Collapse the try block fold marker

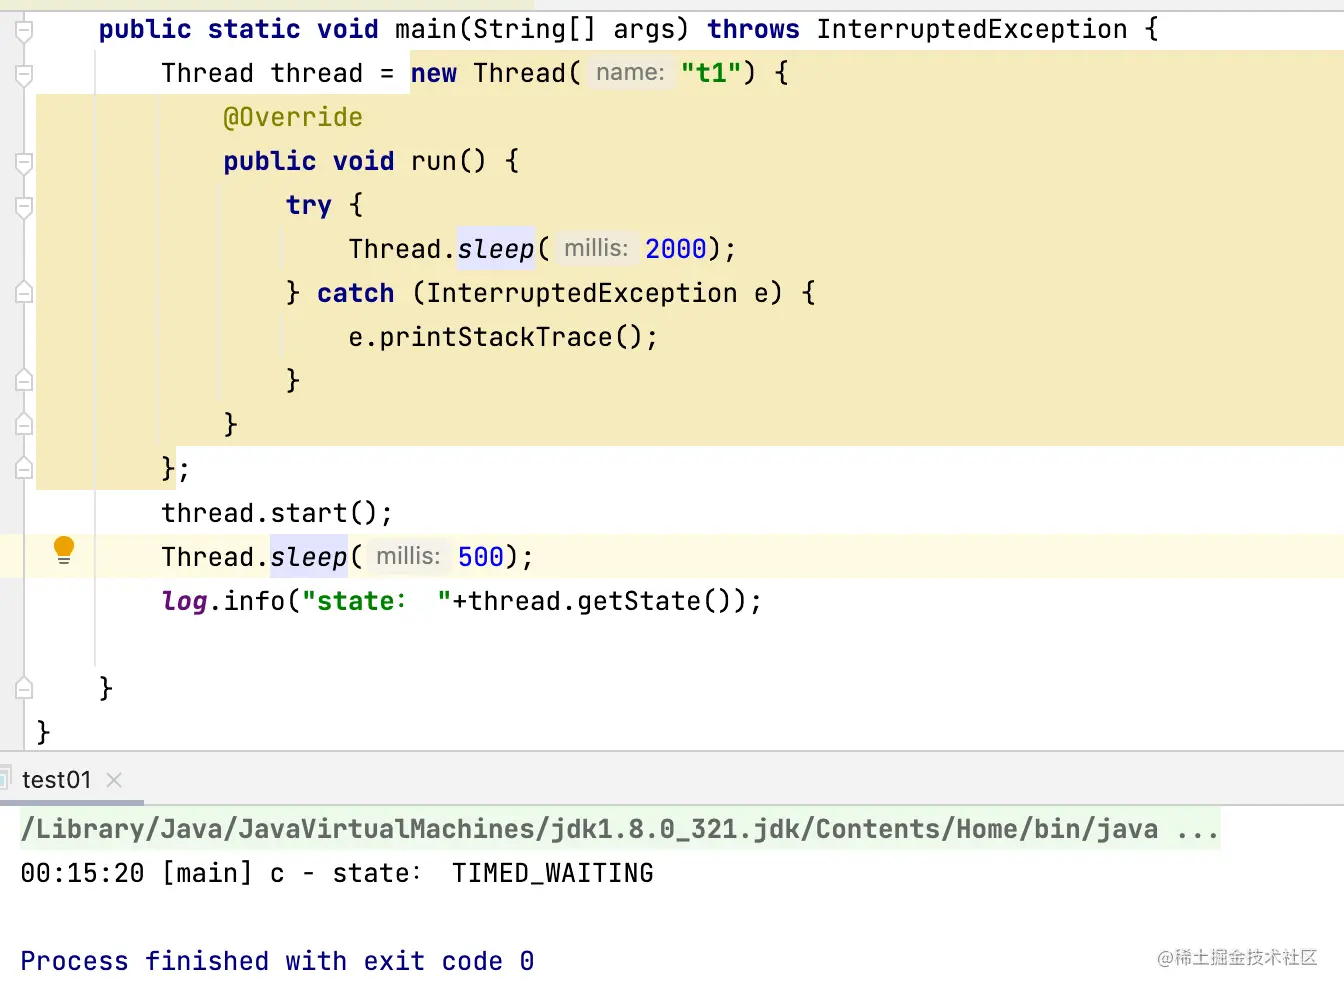tap(24, 206)
